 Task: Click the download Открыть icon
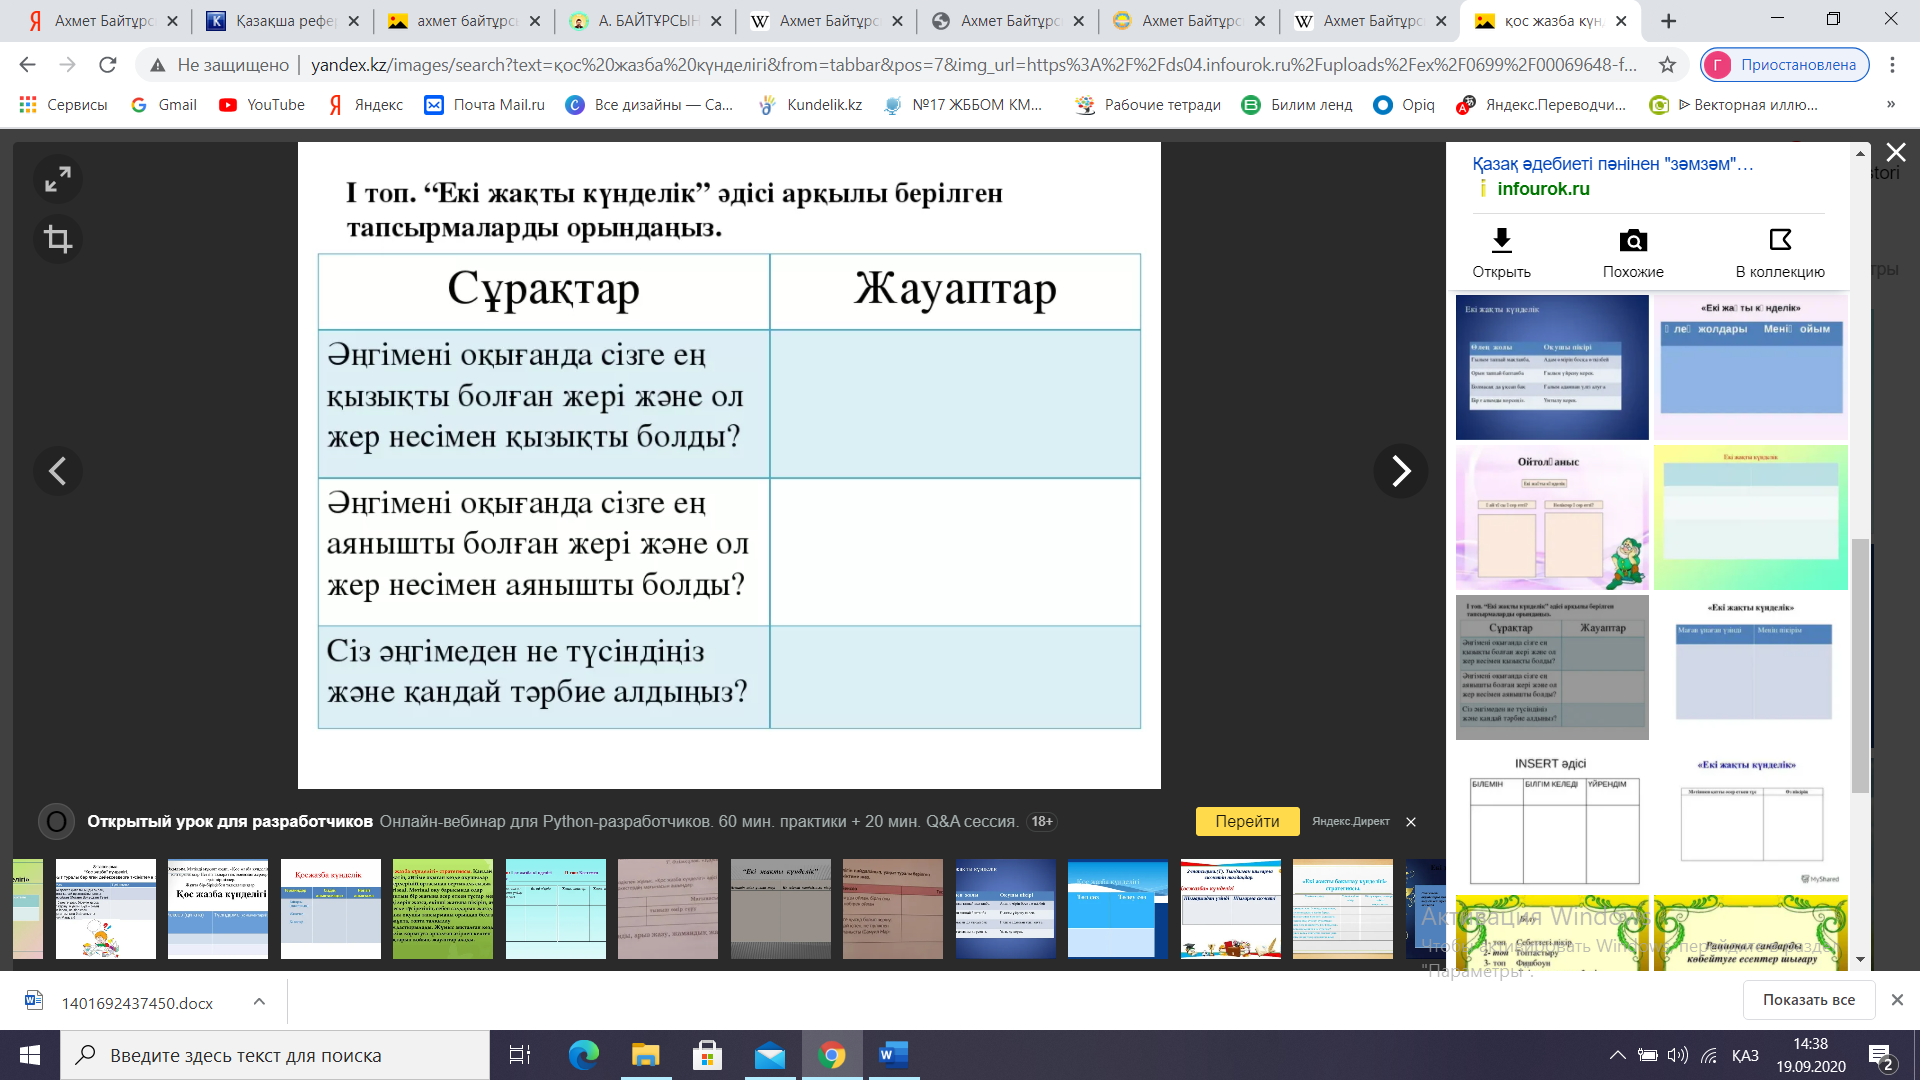click(x=1501, y=240)
